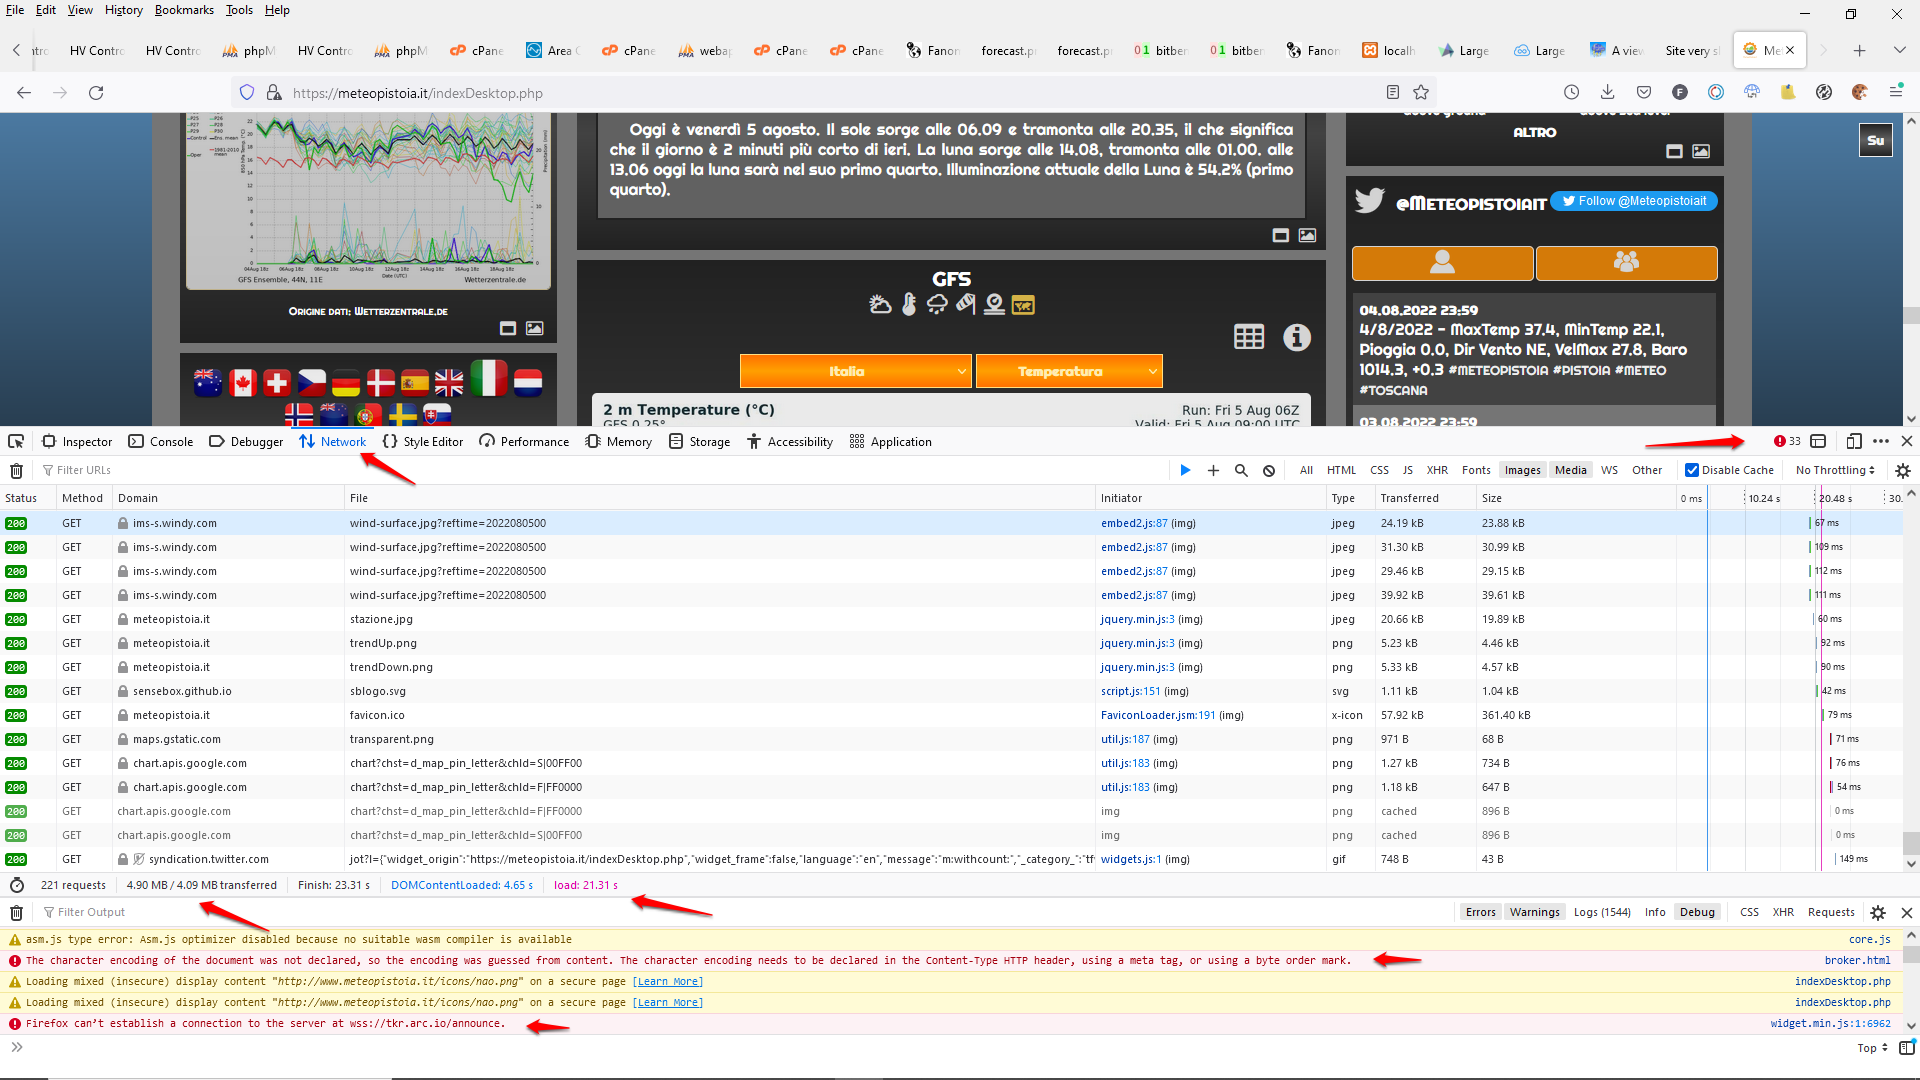Open embed2.js:87 initiator link in first row
1920x1080 pixels.
[x=1134, y=523]
